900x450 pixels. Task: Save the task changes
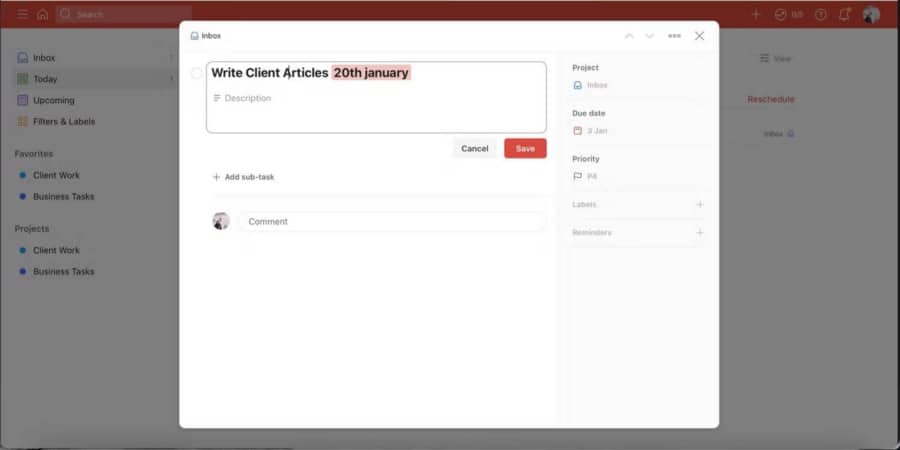pyautogui.click(x=525, y=149)
